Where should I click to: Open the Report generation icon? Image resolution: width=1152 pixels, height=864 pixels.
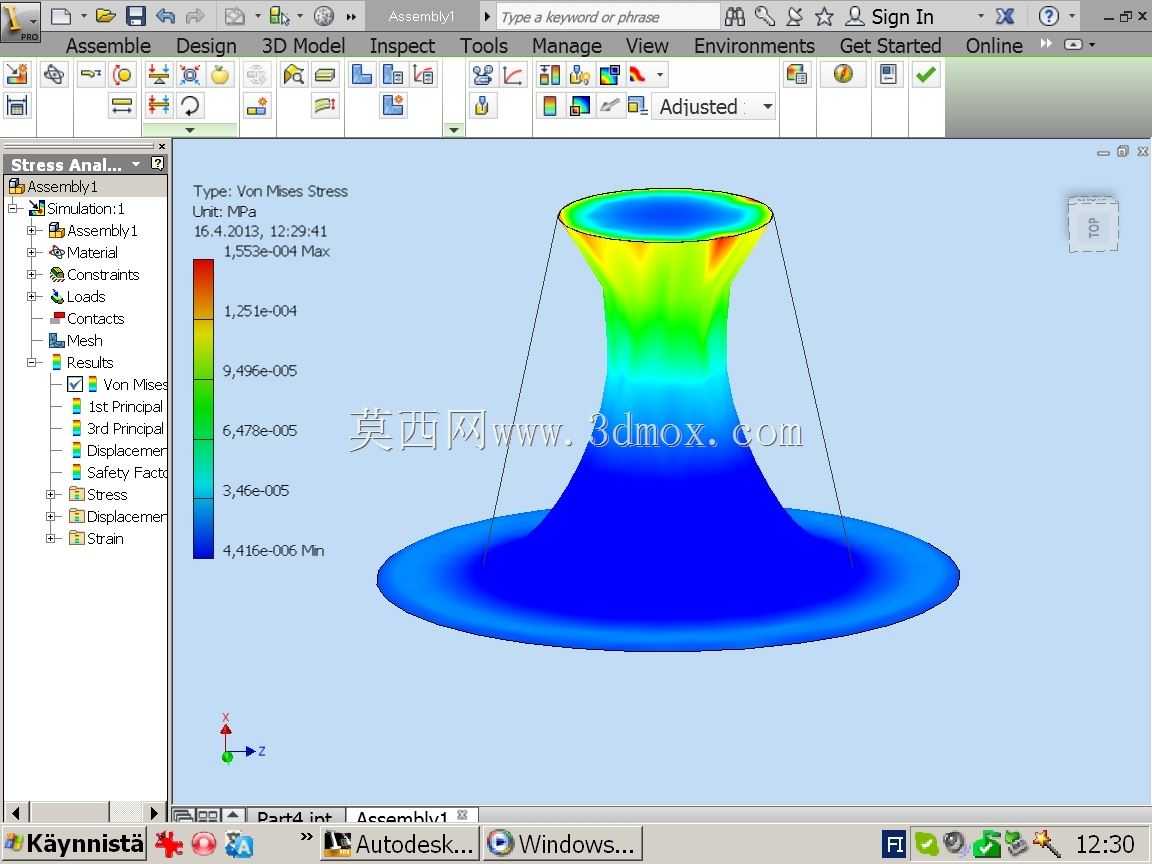click(796, 74)
